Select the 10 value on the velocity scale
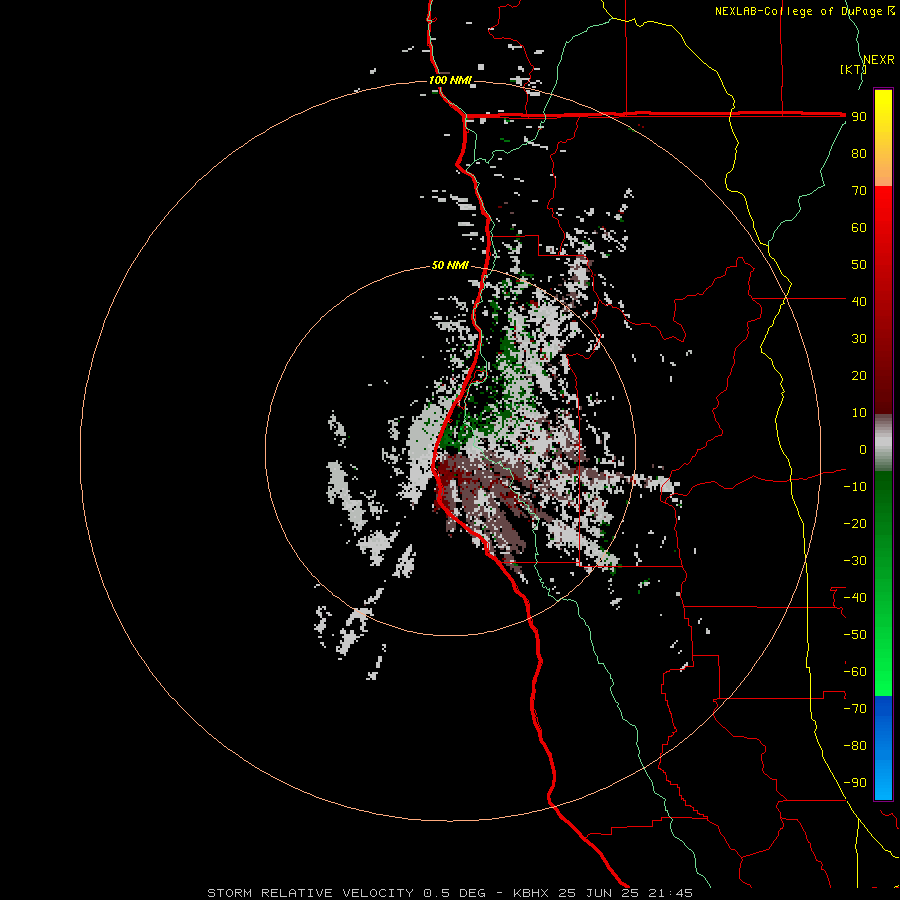 click(859, 413)
